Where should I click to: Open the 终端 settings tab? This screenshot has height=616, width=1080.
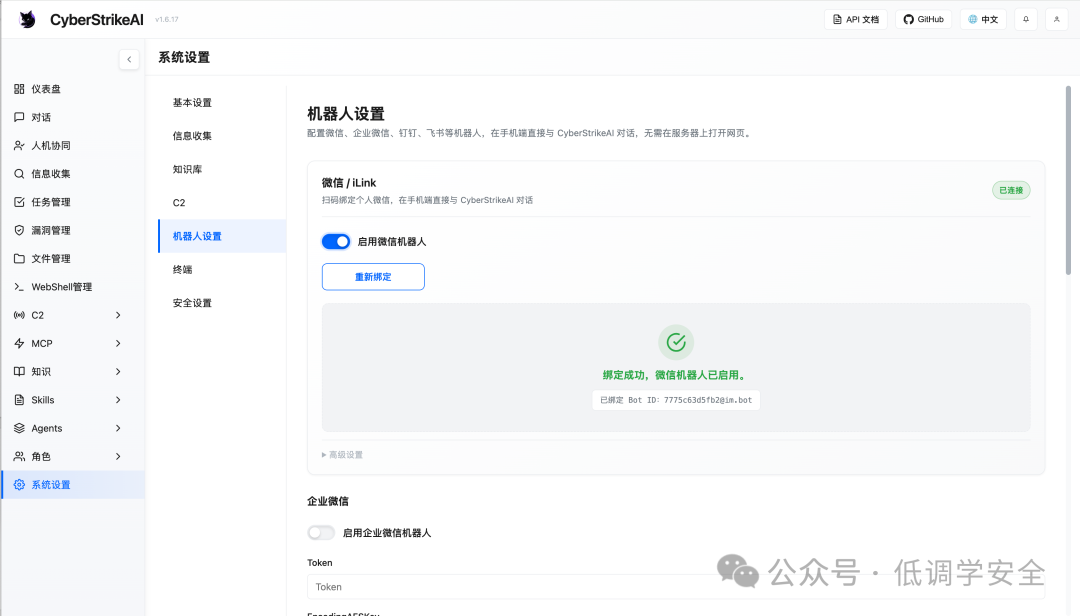[222, 269]
